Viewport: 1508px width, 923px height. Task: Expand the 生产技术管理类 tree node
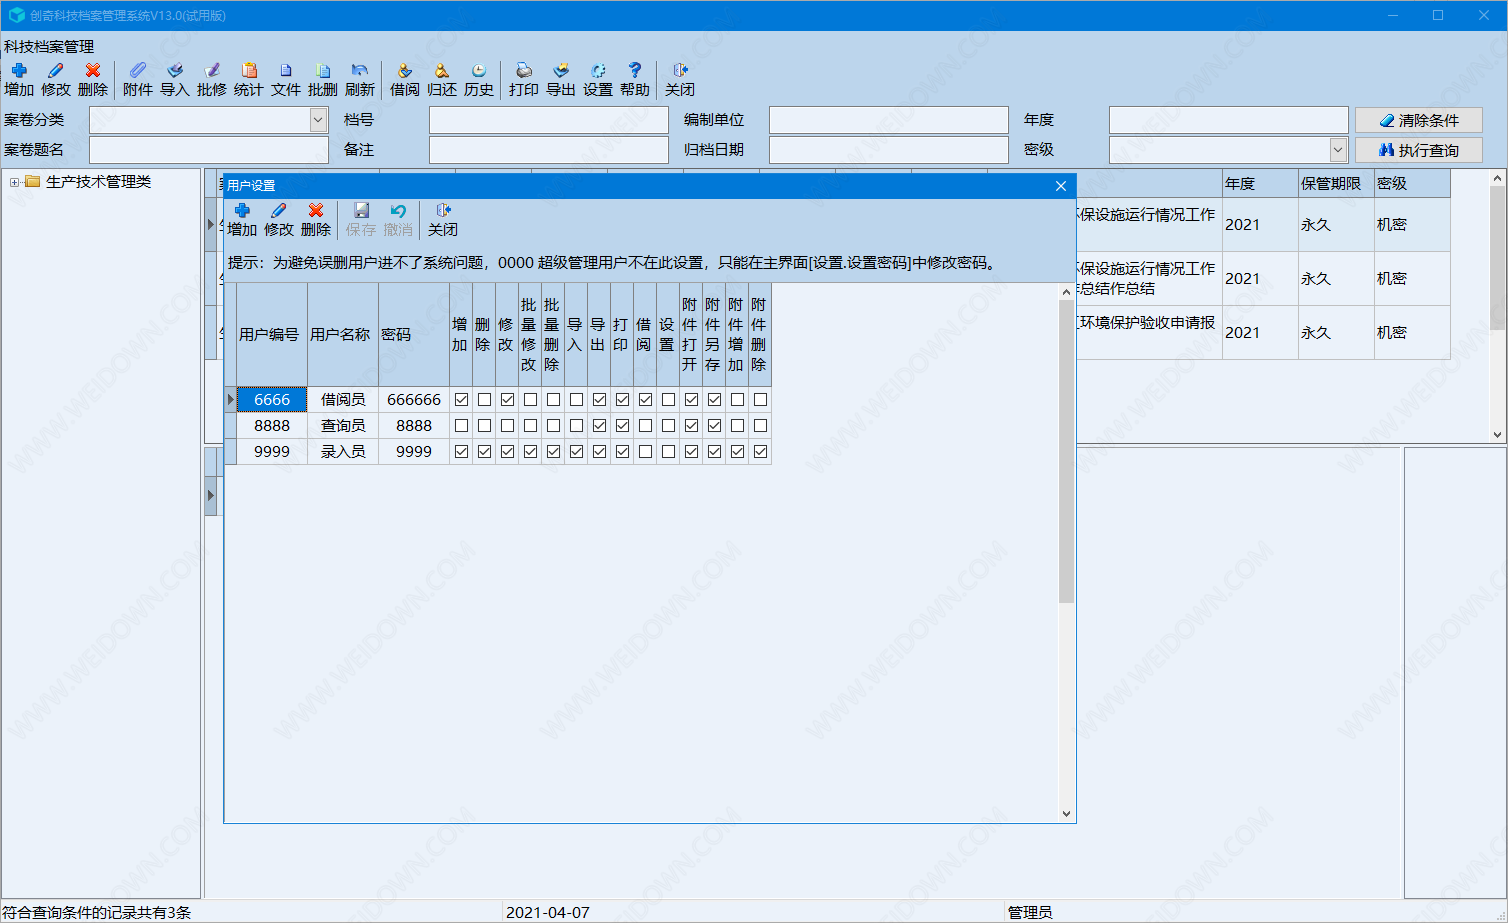14,182
